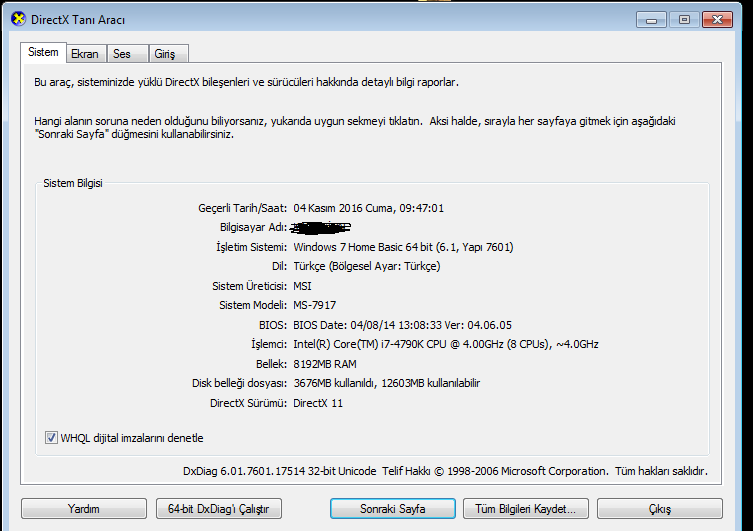Click the DirectX Tanı Aracı title text
Screen dimensions: 753x531
pyautogui.click(x=78, y=20)
